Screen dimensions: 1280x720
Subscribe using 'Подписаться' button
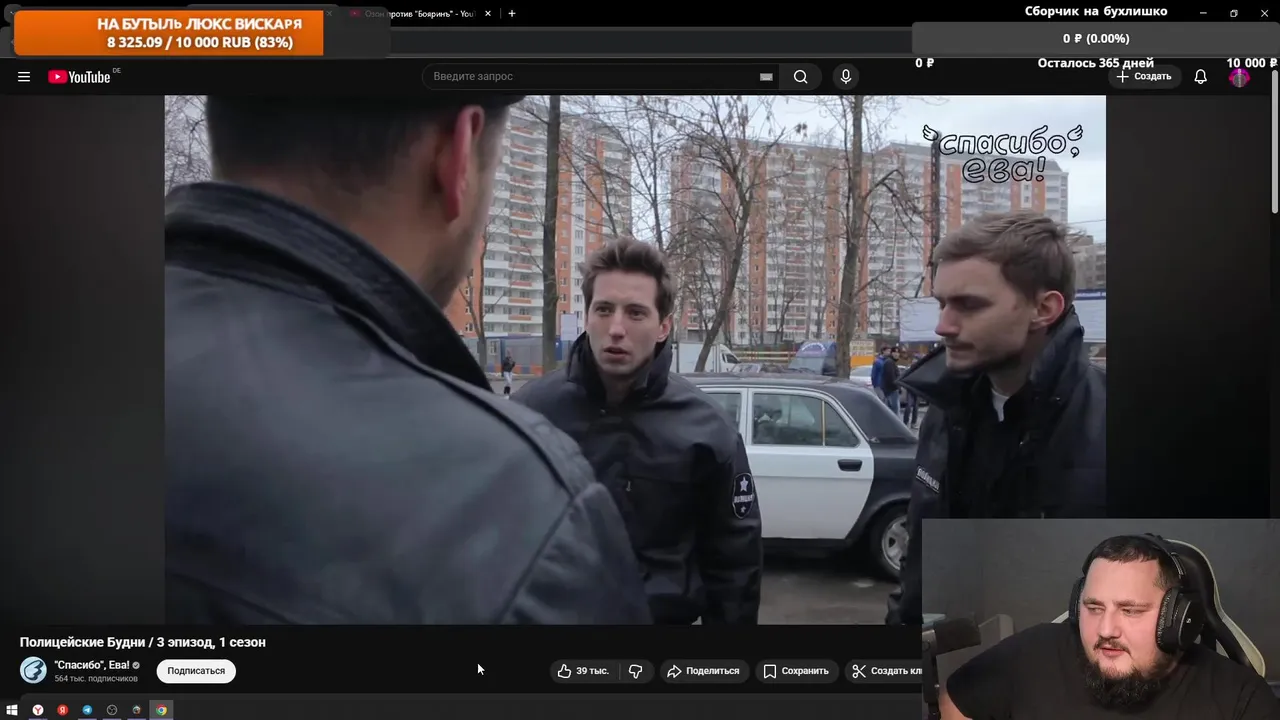(x=196, y=671)
